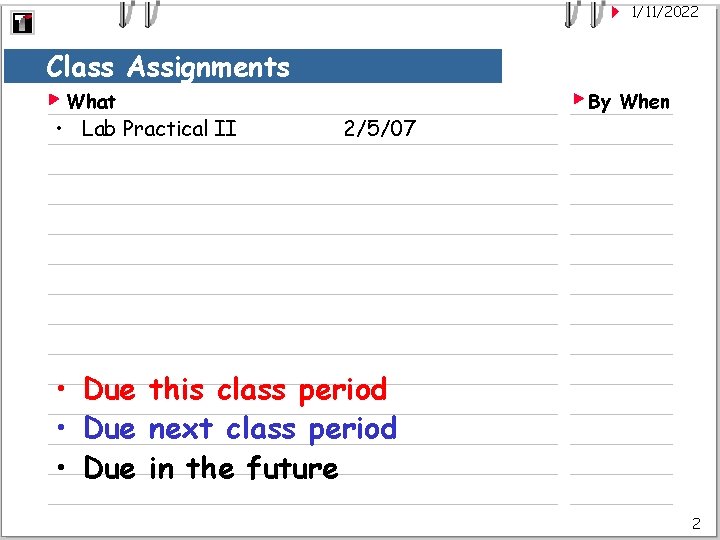Click slide number 2 in bottom corner
Image resolution: width=720 pixels, height=540 pixels.
click(696, 523)
